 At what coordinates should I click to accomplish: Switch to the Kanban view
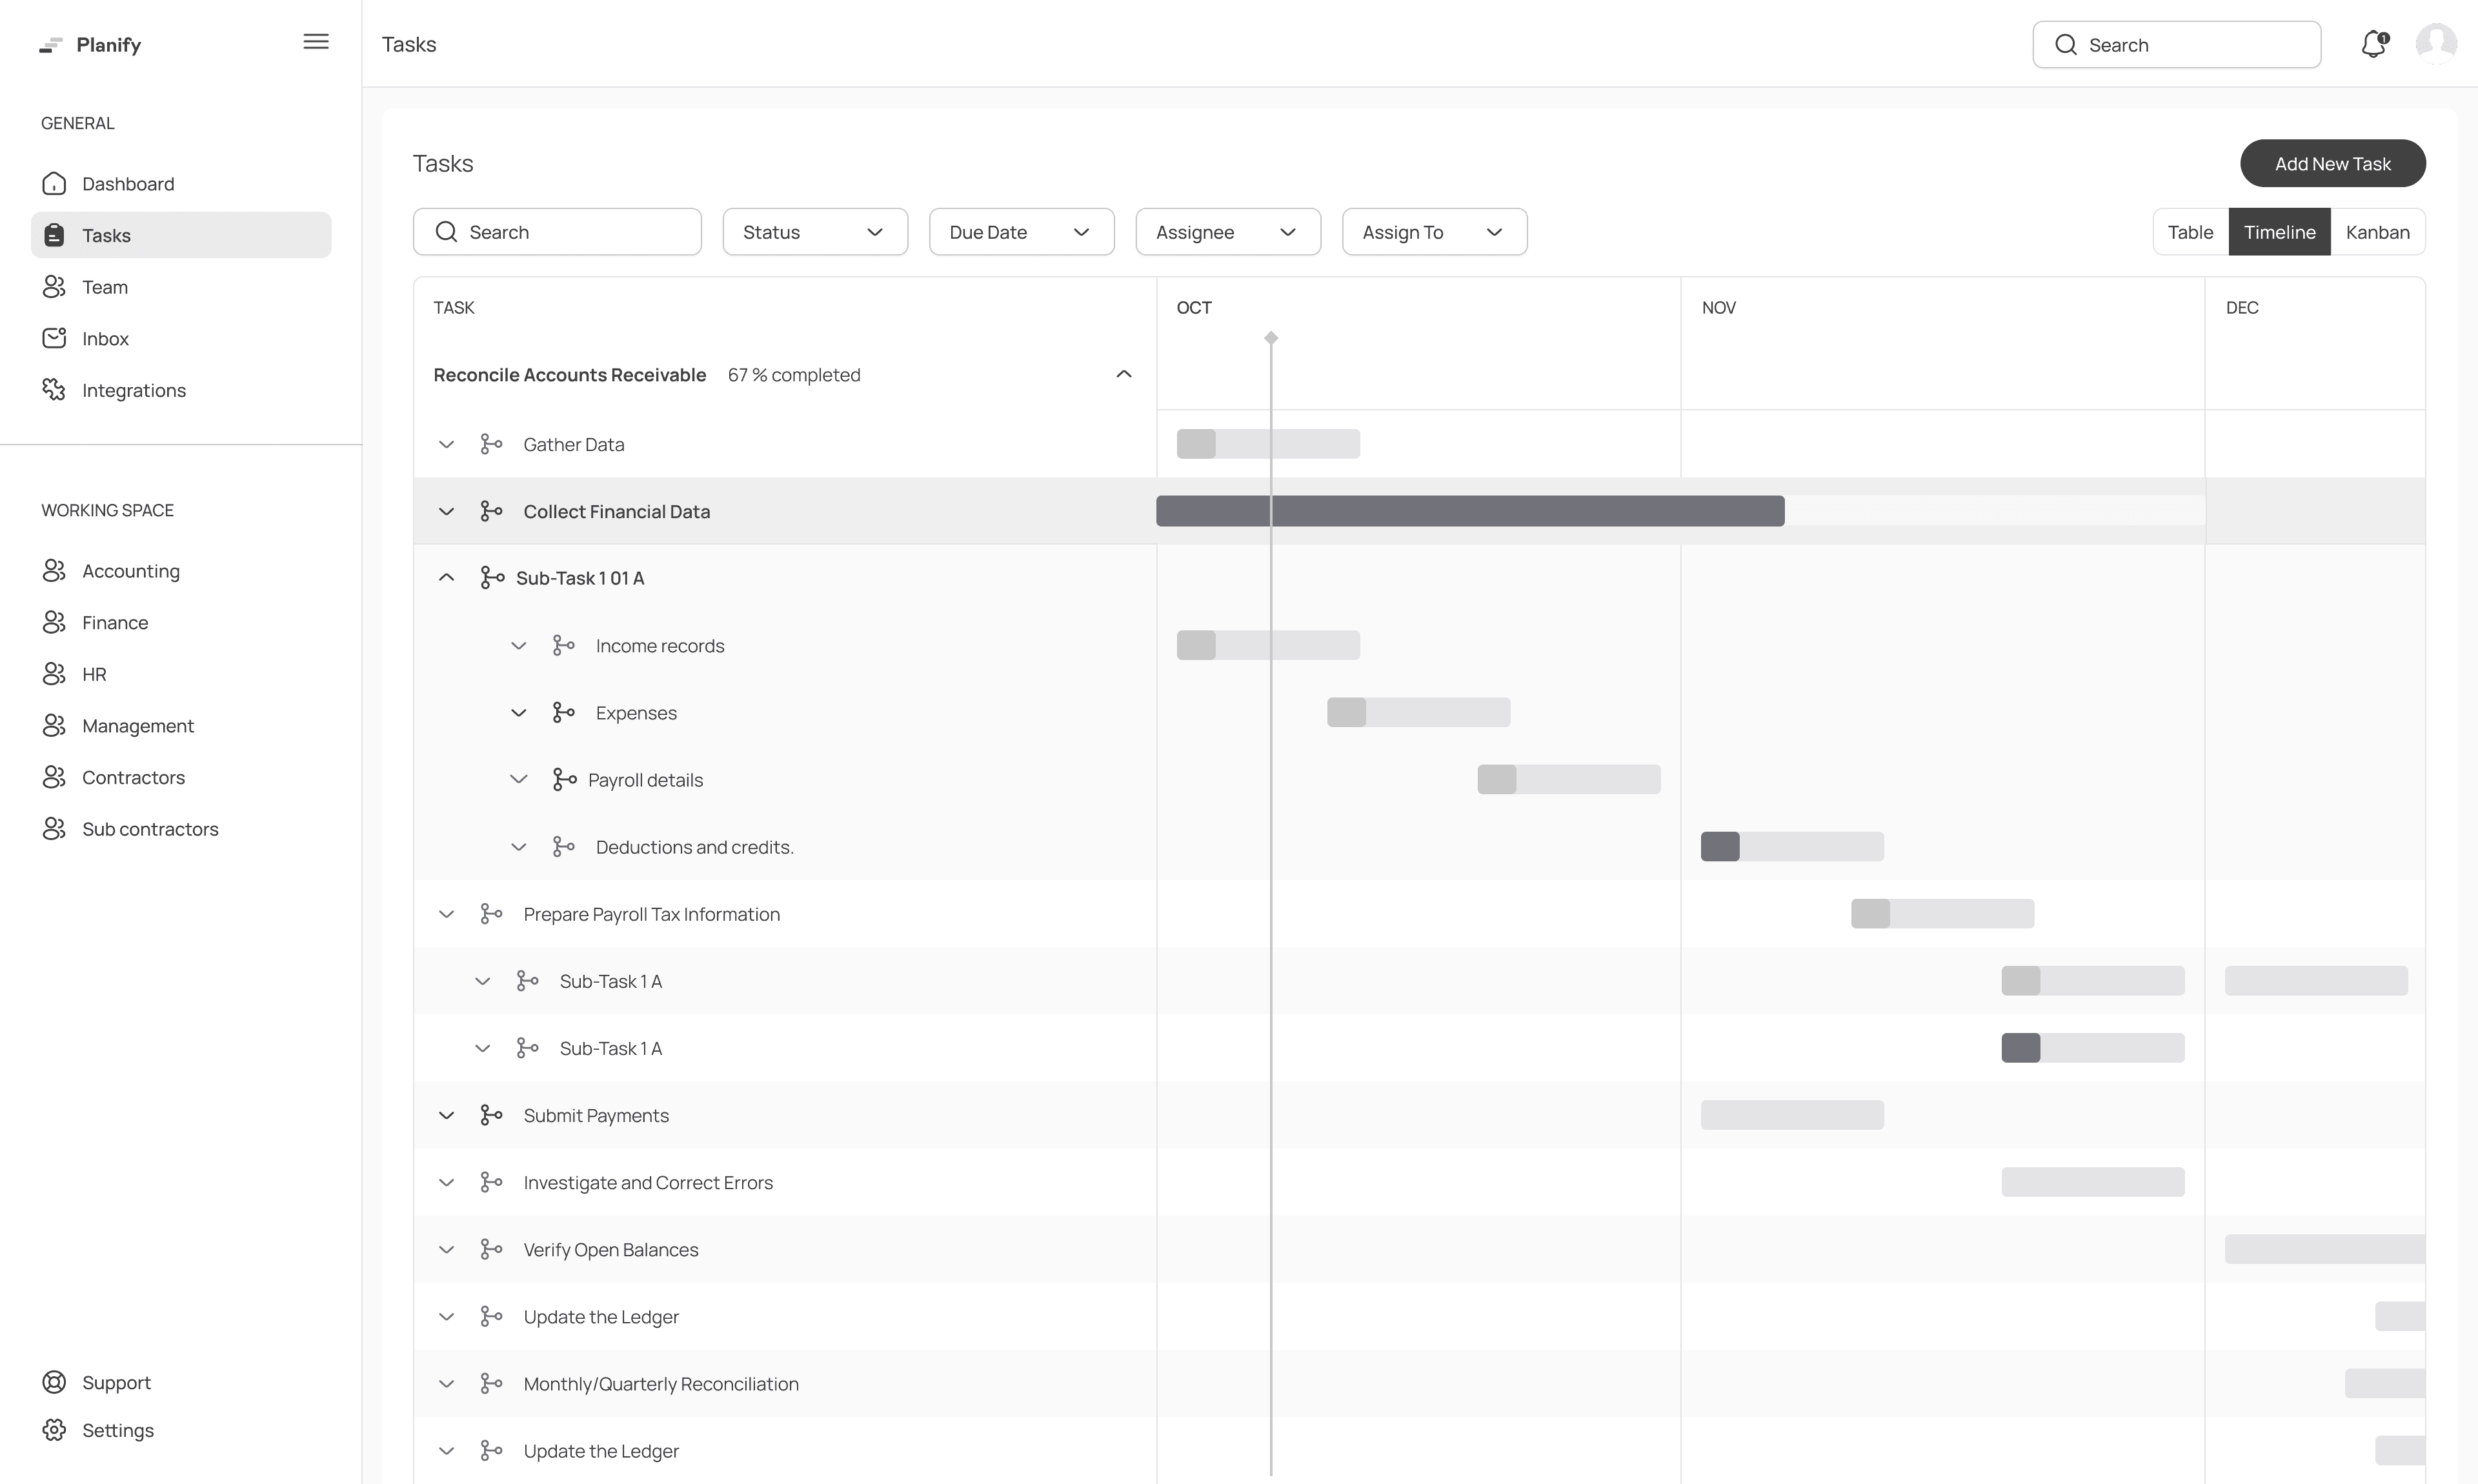click(x=2377, y=232)
